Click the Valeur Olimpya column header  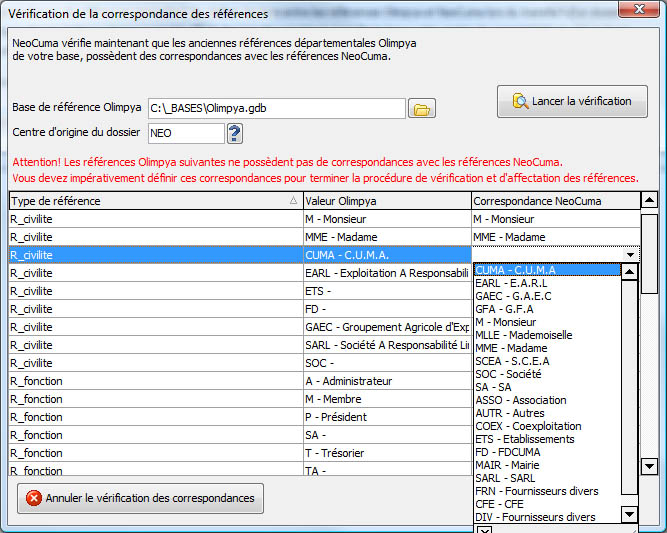(x=387, y=201)
